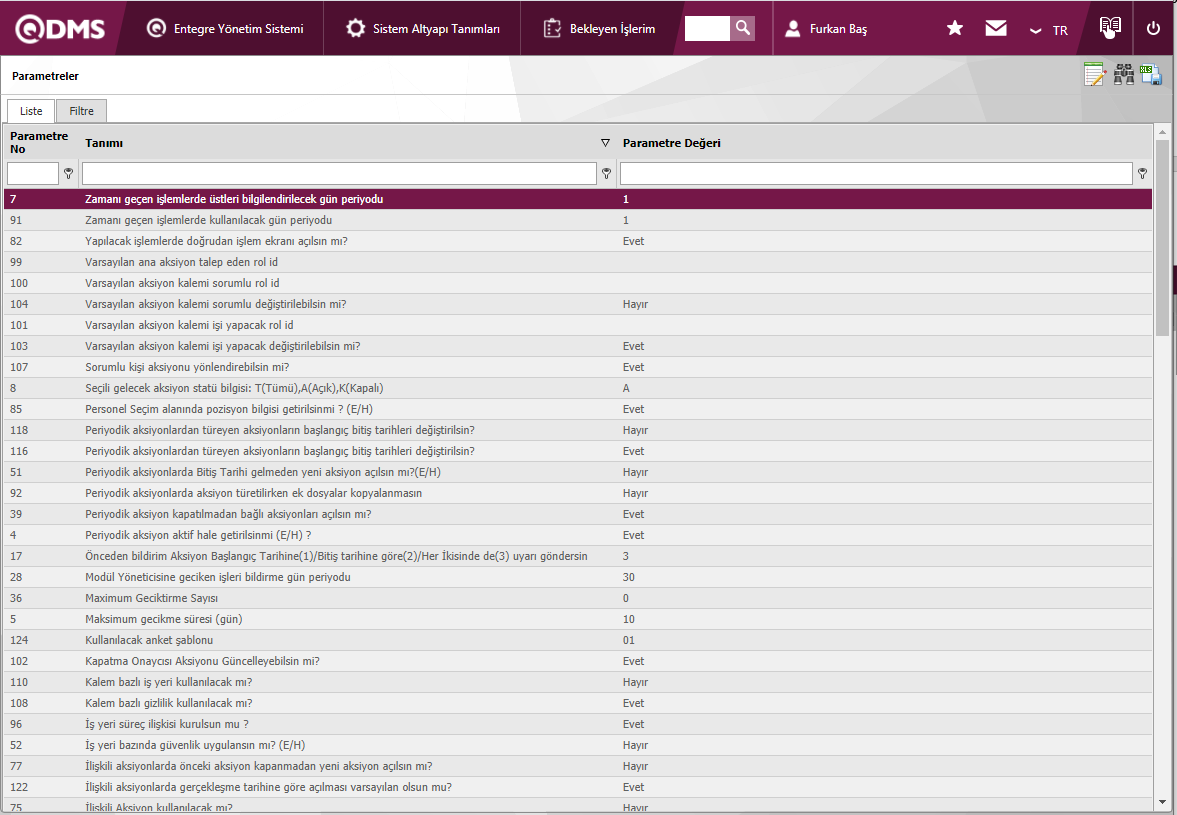Open the Sistem Altyapı Tanımları menu
Image resolution: width=1177 pixels, height=815 pixels.
click(x=423, y=29)
